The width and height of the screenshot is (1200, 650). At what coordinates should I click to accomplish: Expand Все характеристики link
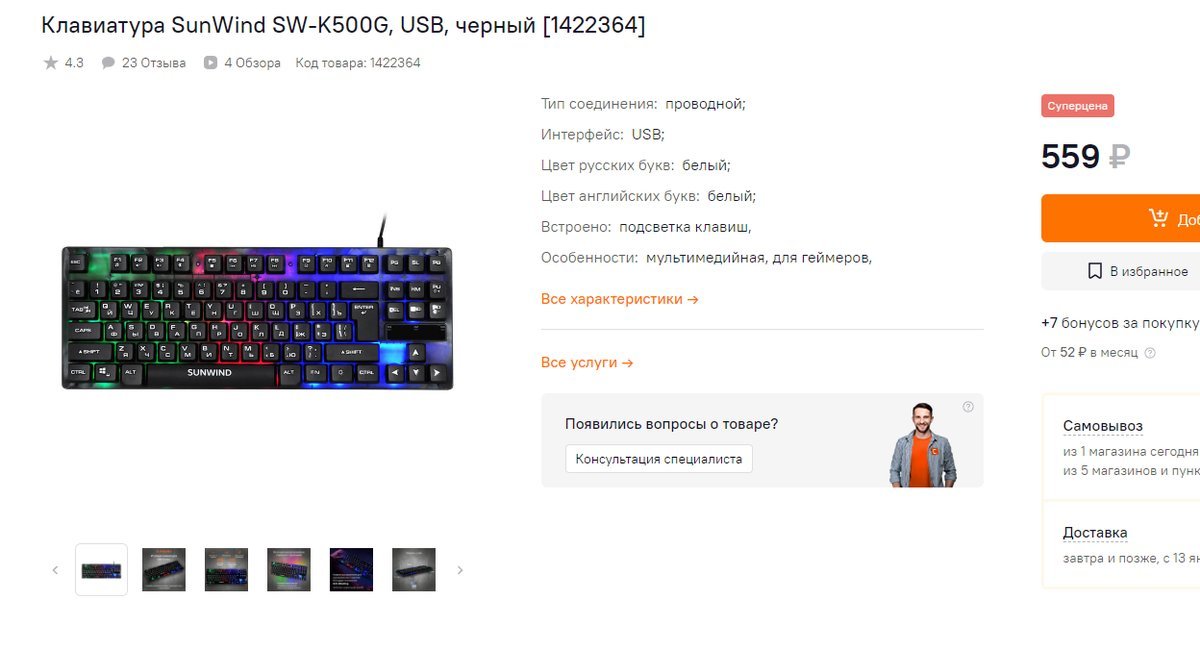pos(620,299)
